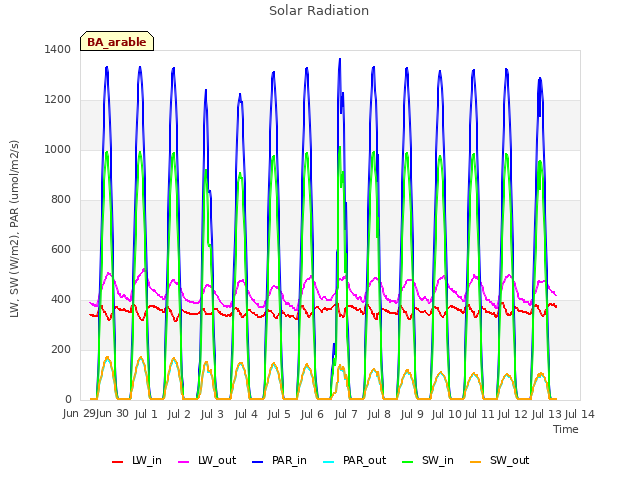Viewport: 640px width, 480px height.
Task: Click the Jul 5 date tick label
Action: coord(279,414)
